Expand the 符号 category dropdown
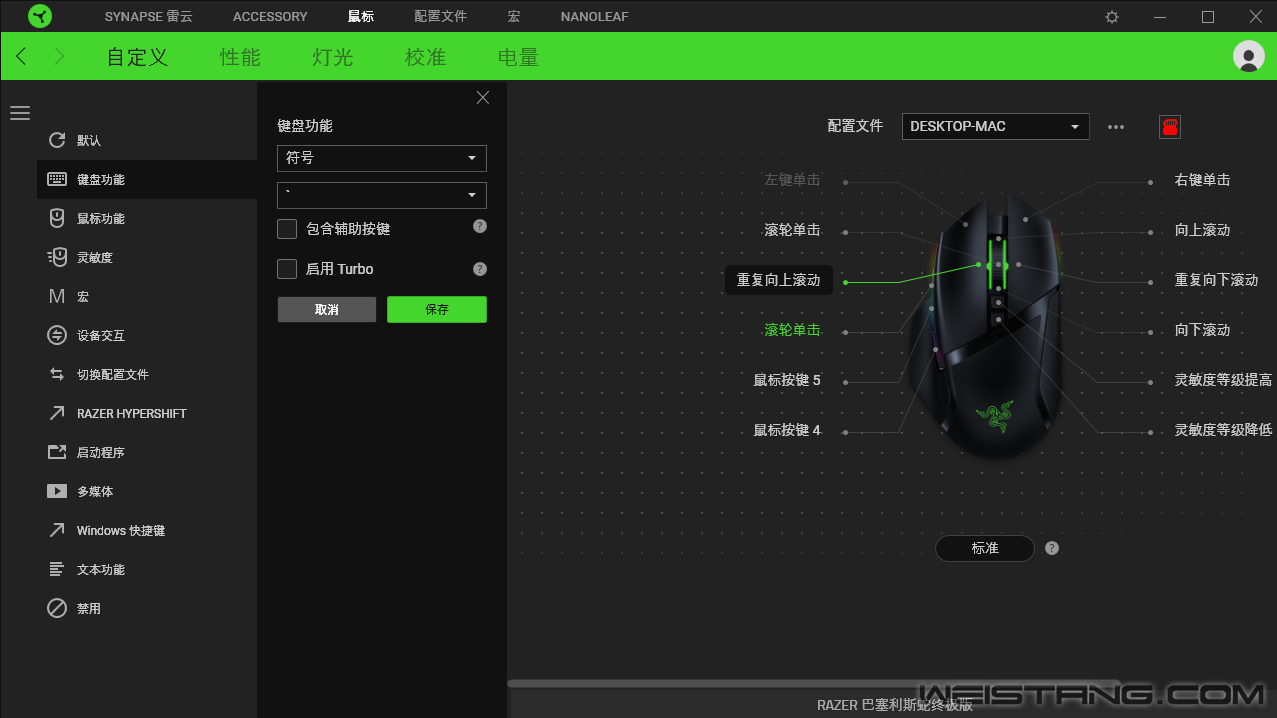1277x718 pixels. pyautogui.click(x=381, y=158)
